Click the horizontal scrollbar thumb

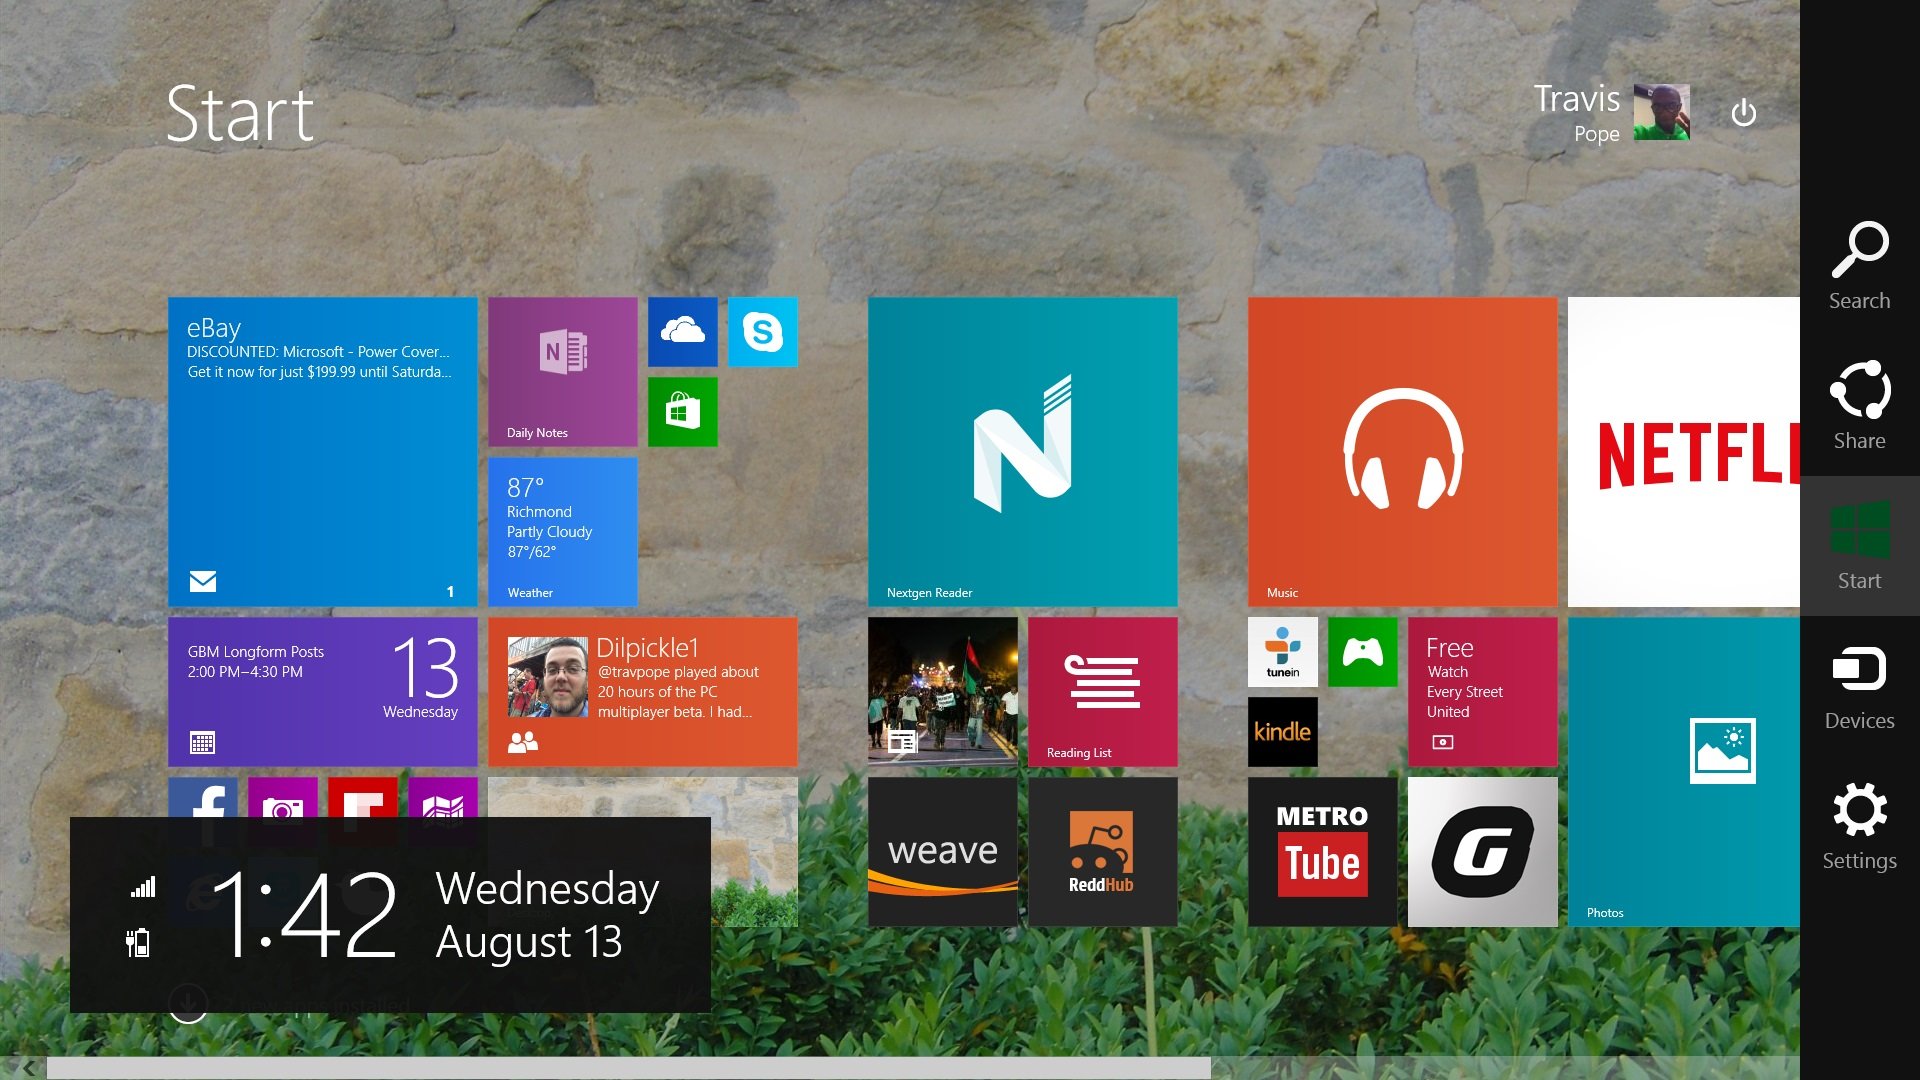(628, 1069)
